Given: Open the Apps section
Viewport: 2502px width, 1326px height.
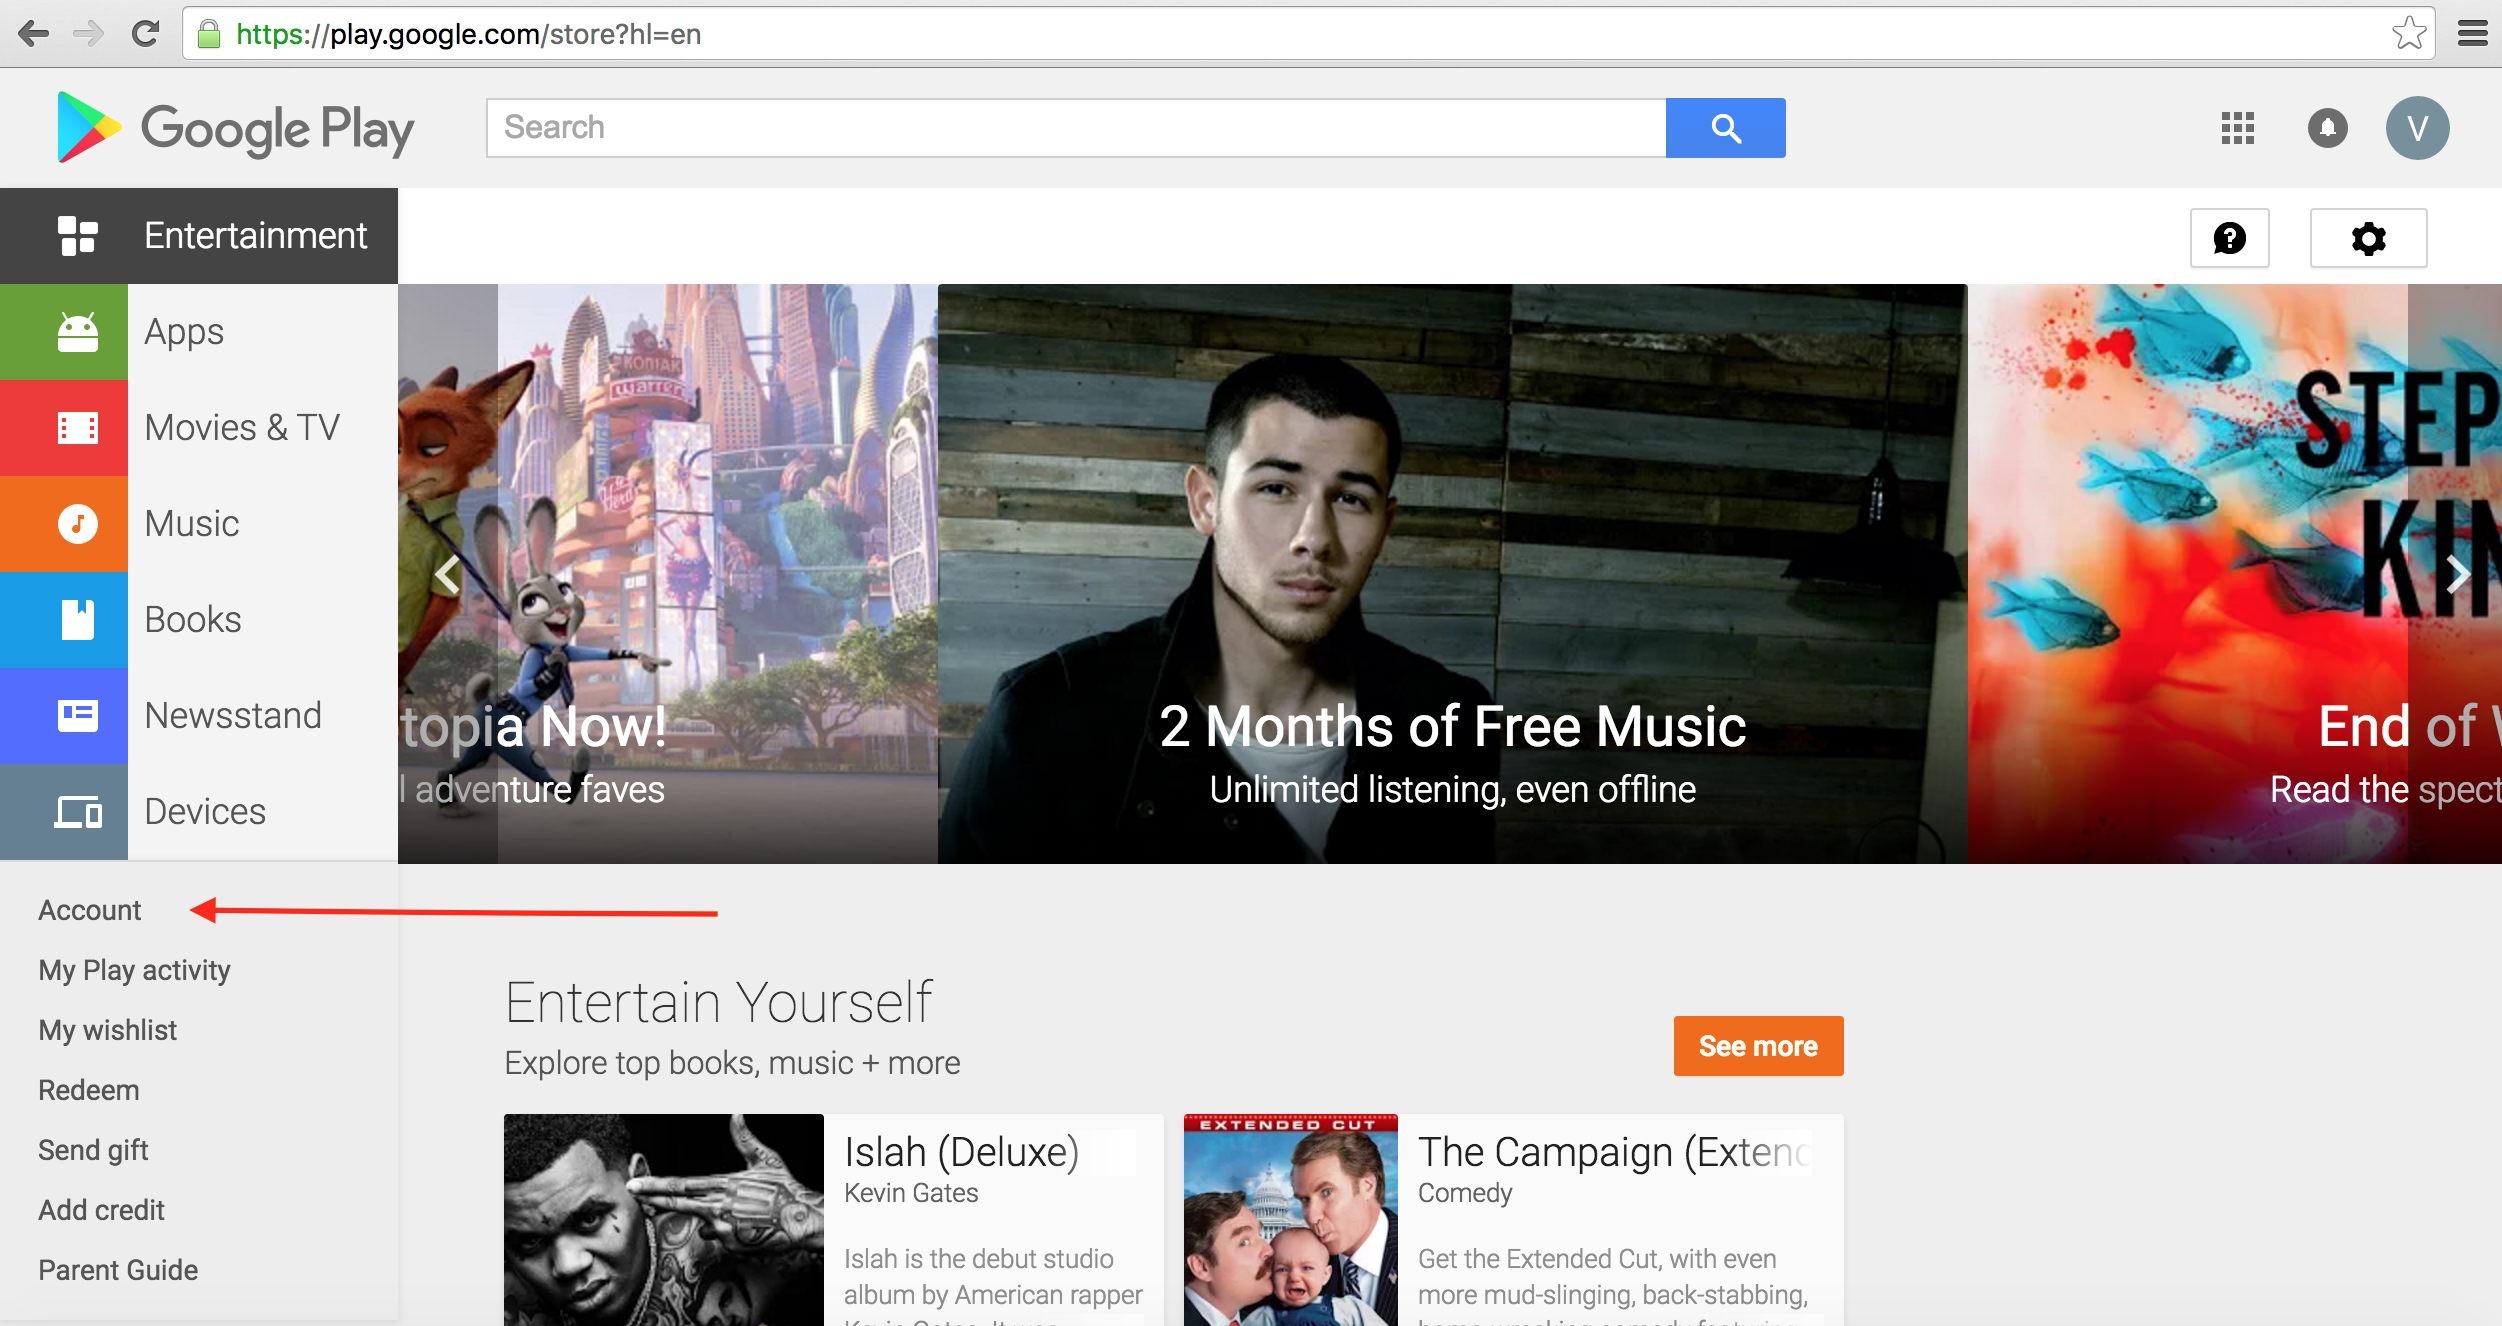Looking at the screenshot, I should [x=199, y=332].
